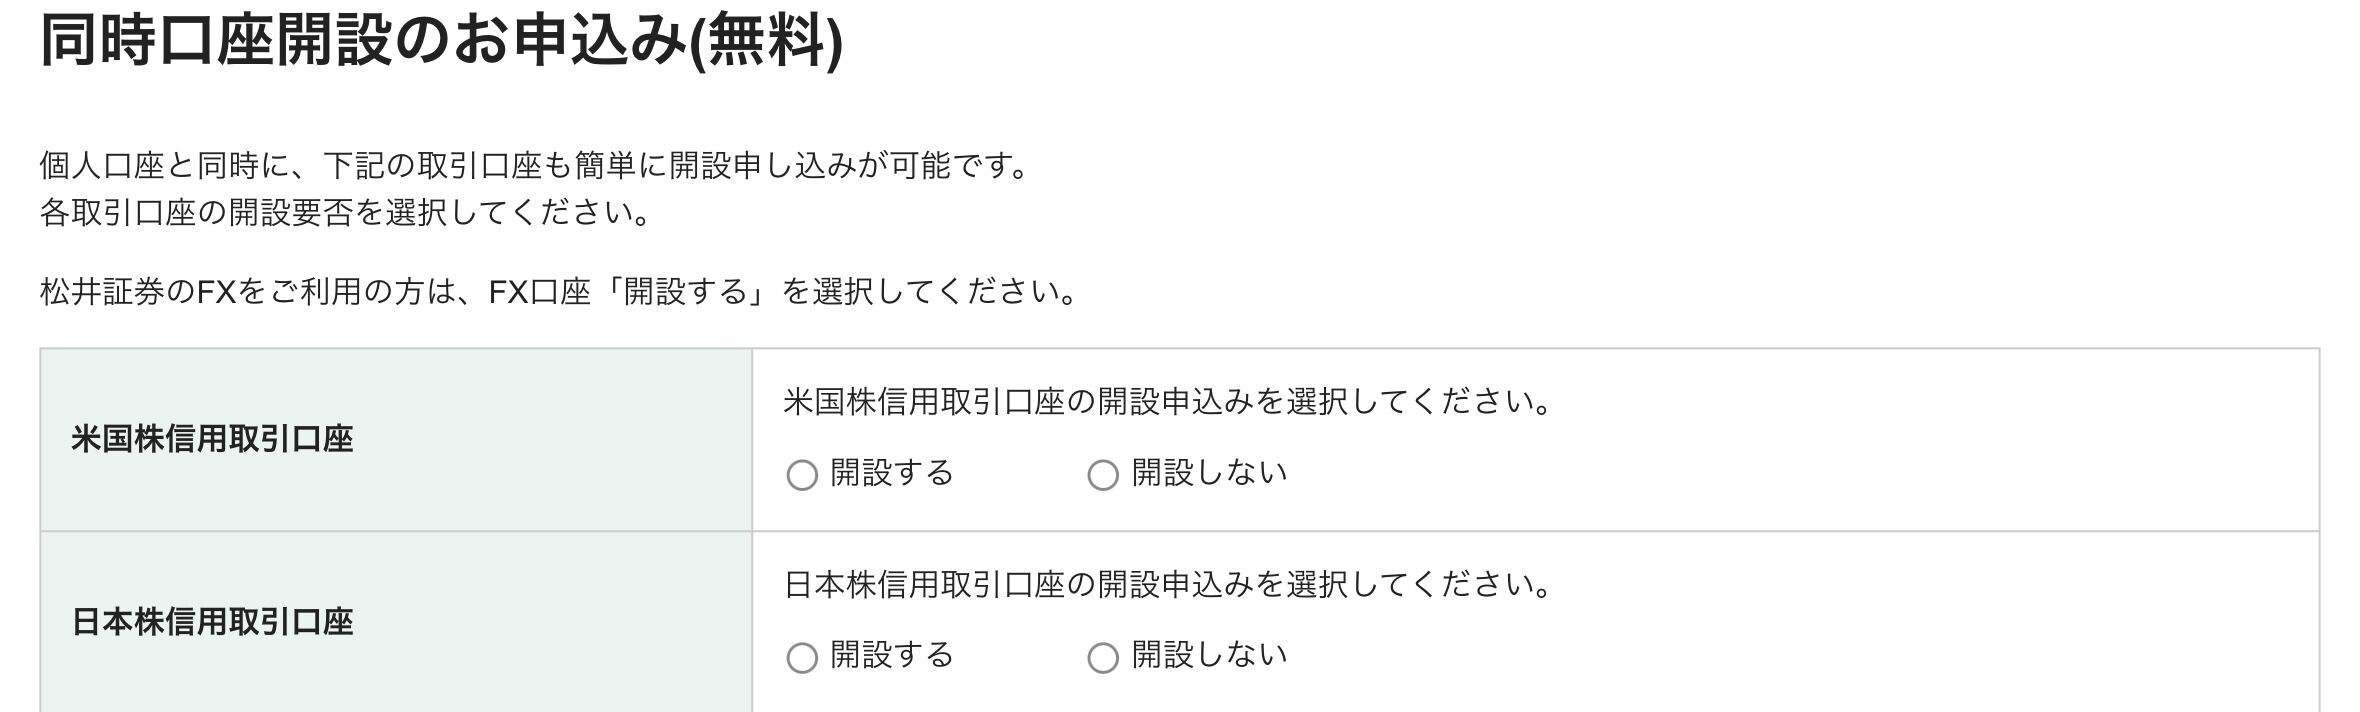Click the 各取引口座の開設要否を選択 sentence
This screenshot has width=2360, height=712.
[x=345, y=213]
